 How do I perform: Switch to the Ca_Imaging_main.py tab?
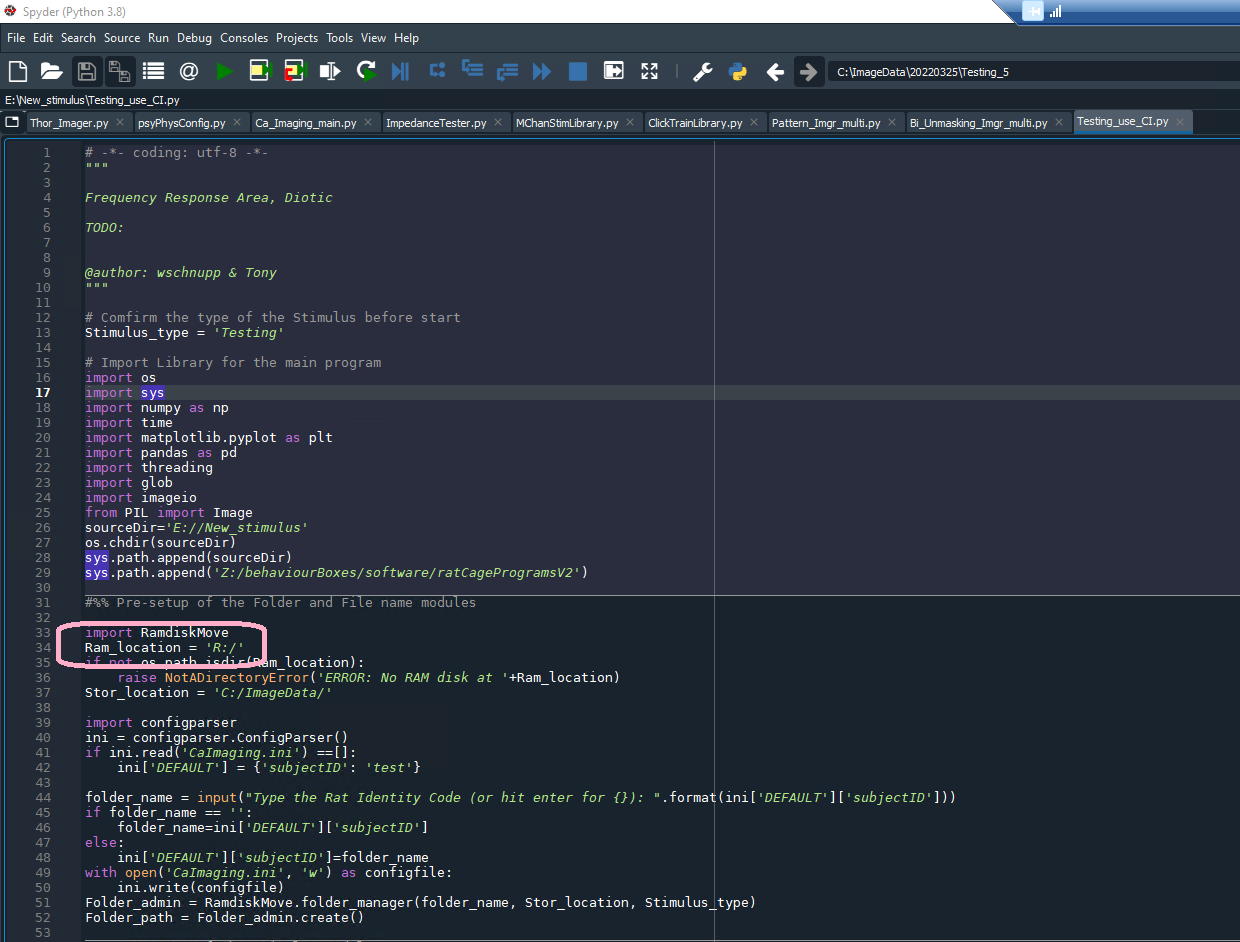tap(305, 123)
